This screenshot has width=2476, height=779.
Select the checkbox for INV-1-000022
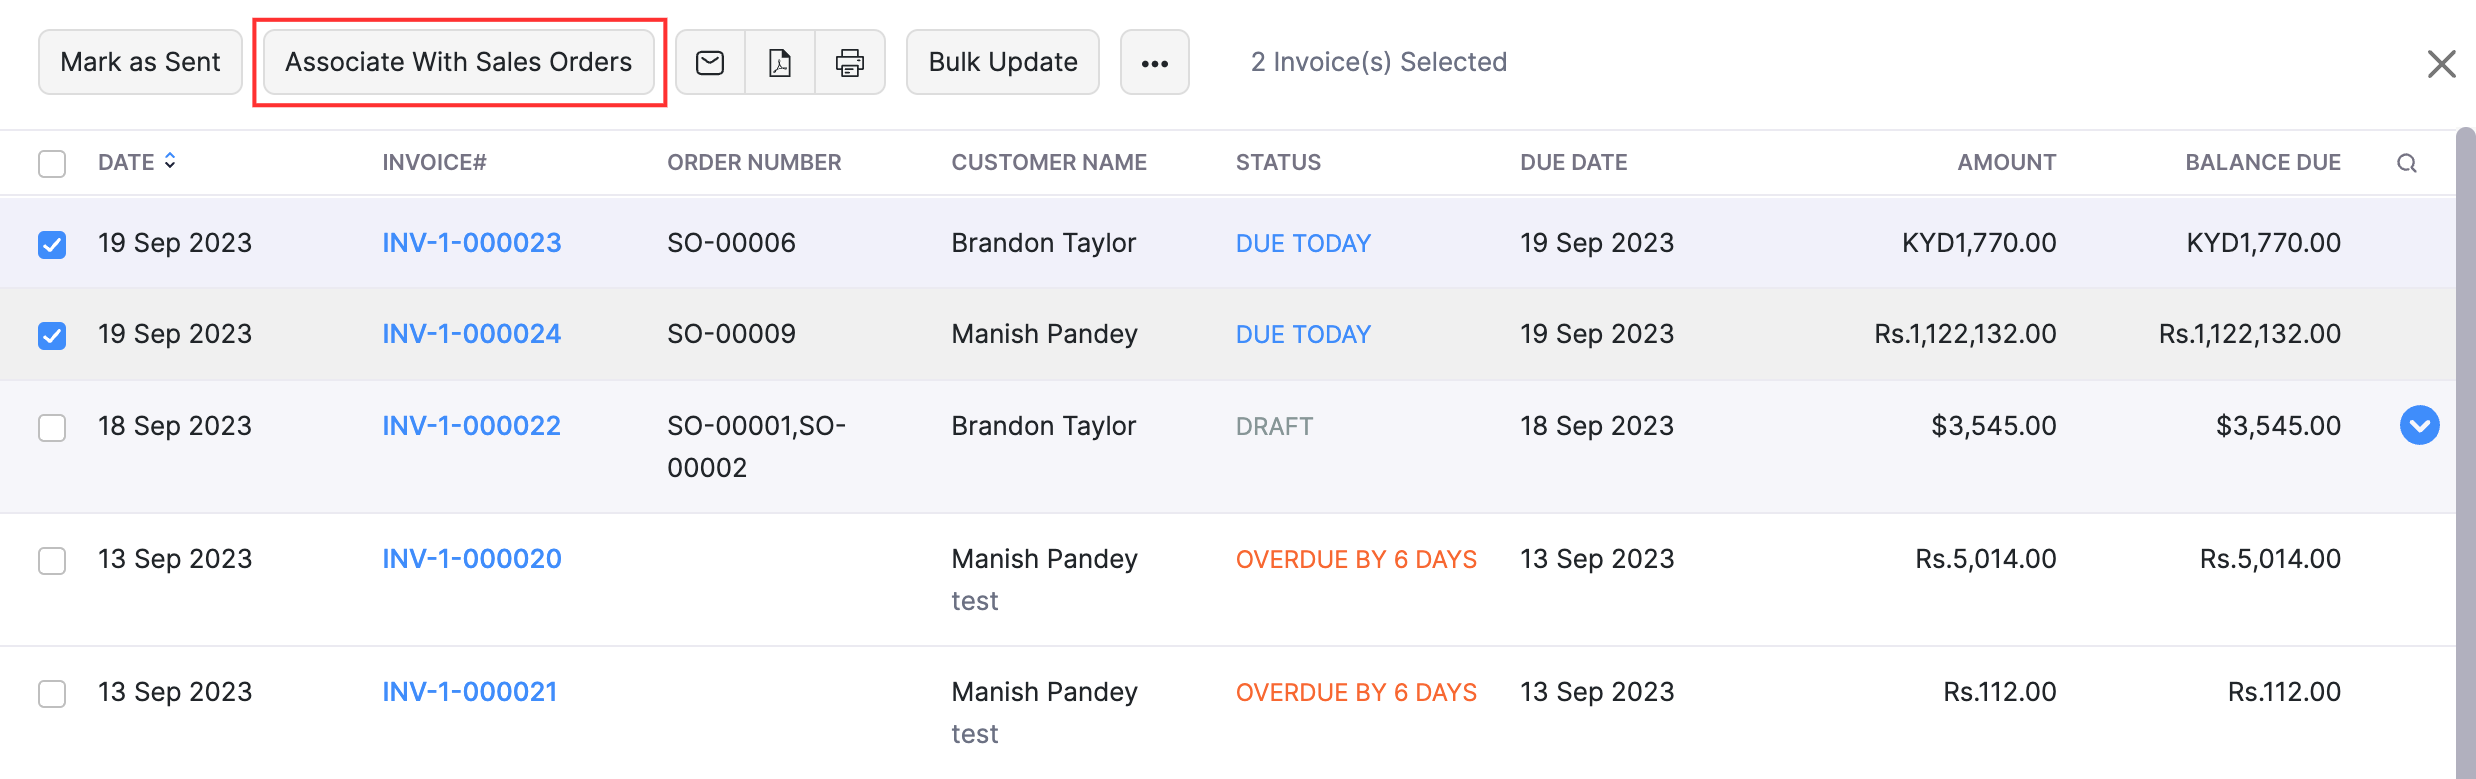click(x=52, y=426)
